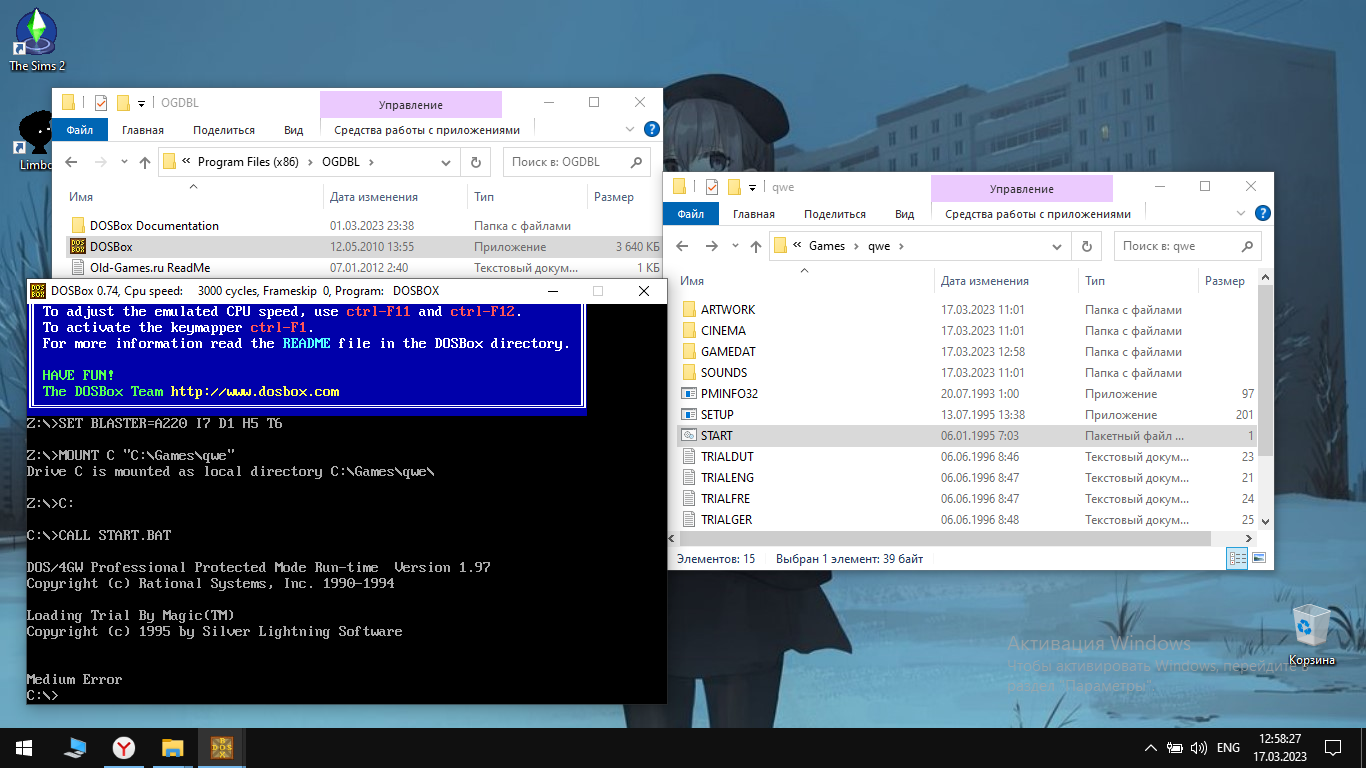Expand the ribbon in the qwe window
Image resolution: width=1366 pixels, height=768 pixels.
pos(1240,213)
